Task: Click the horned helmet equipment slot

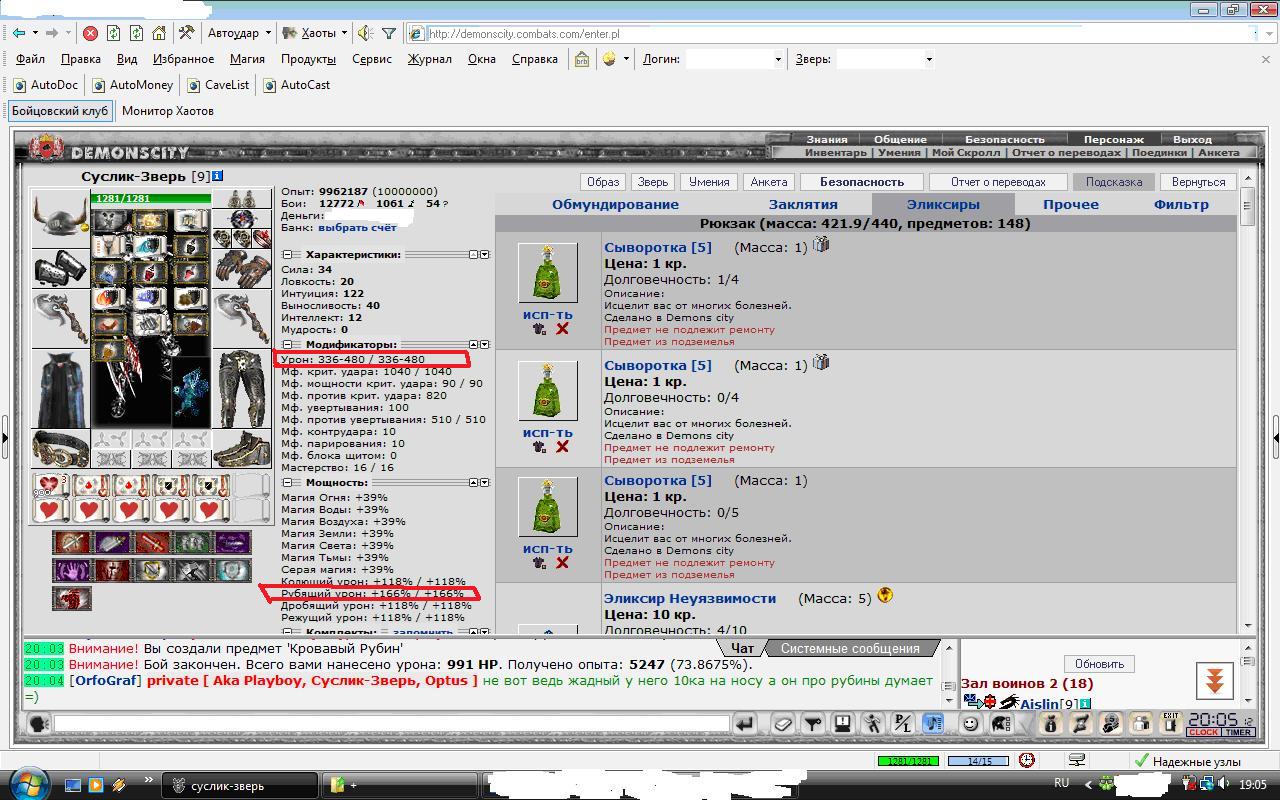Action: (x=60, y=217)
